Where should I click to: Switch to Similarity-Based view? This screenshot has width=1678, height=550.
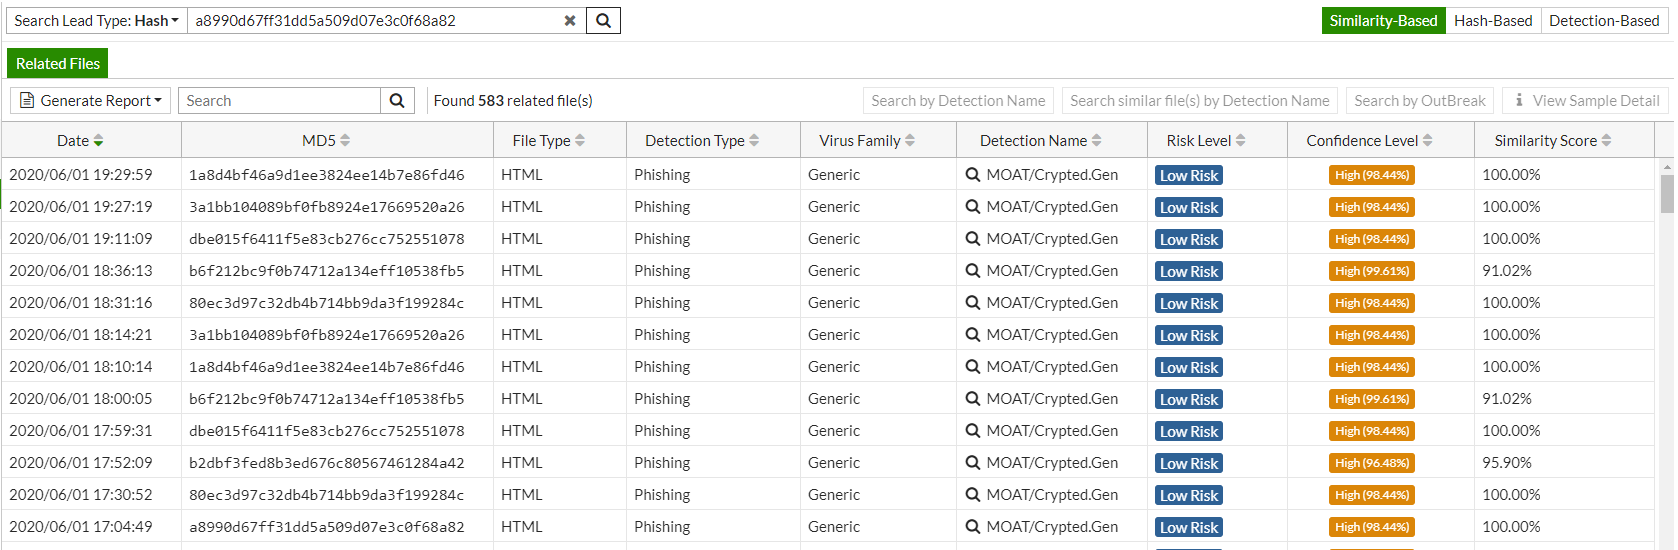(1383, 21)
